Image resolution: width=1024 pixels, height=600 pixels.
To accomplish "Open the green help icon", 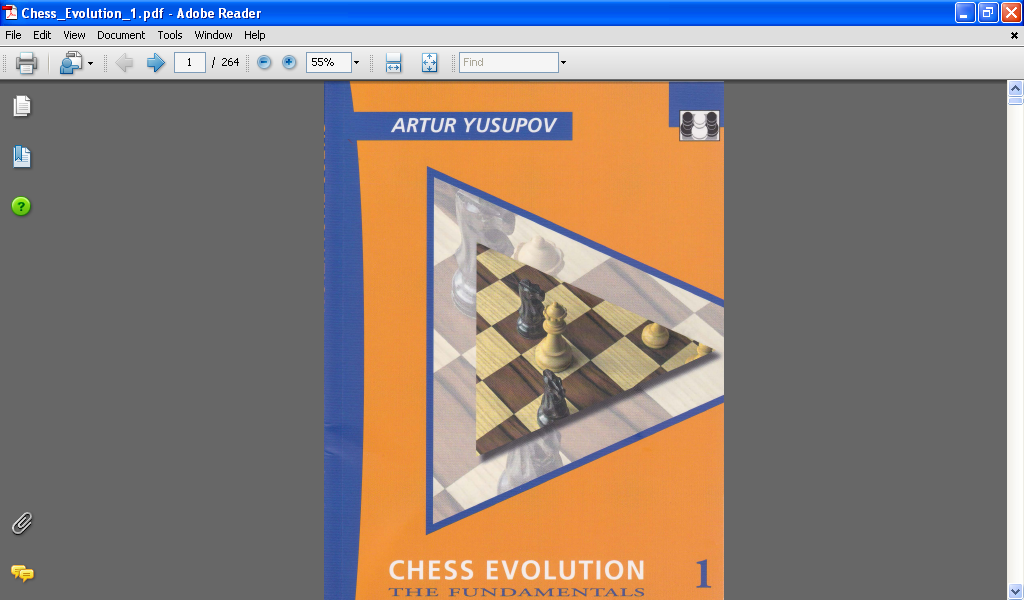I will click(21, 206).
